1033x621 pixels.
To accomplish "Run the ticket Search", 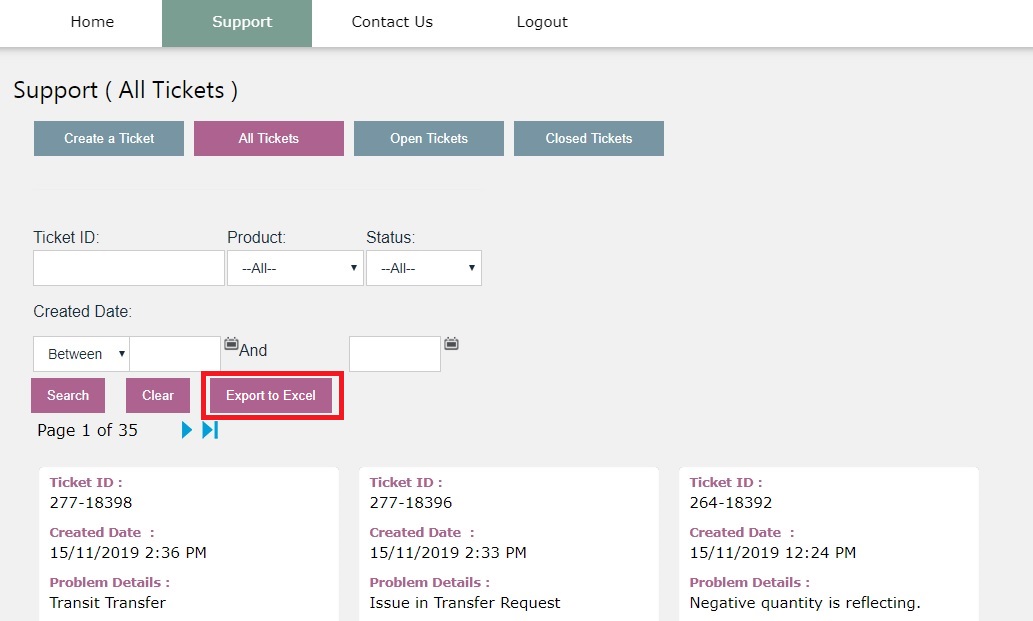I will point(67,395).
